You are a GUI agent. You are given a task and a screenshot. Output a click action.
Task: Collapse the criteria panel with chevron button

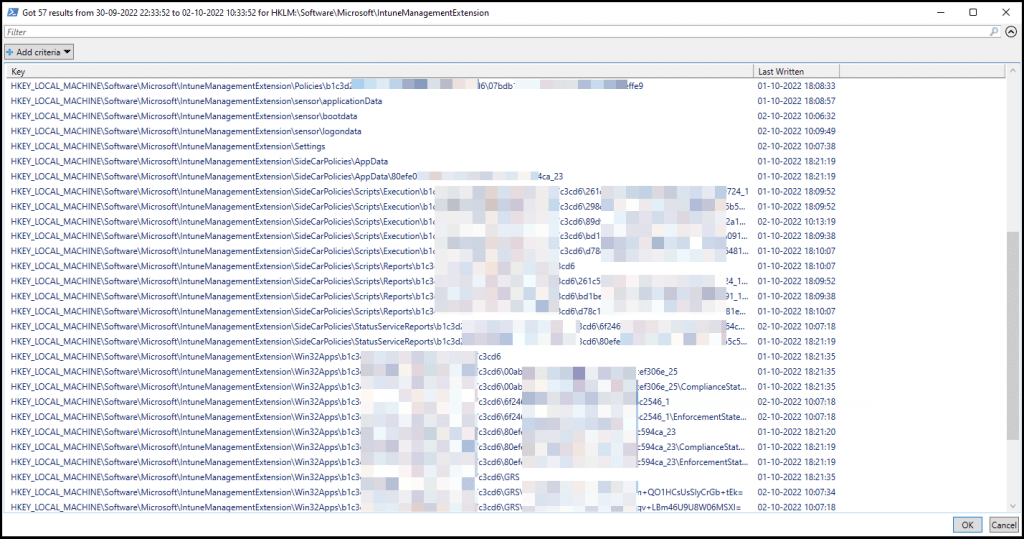click(x=1011, y=32)
